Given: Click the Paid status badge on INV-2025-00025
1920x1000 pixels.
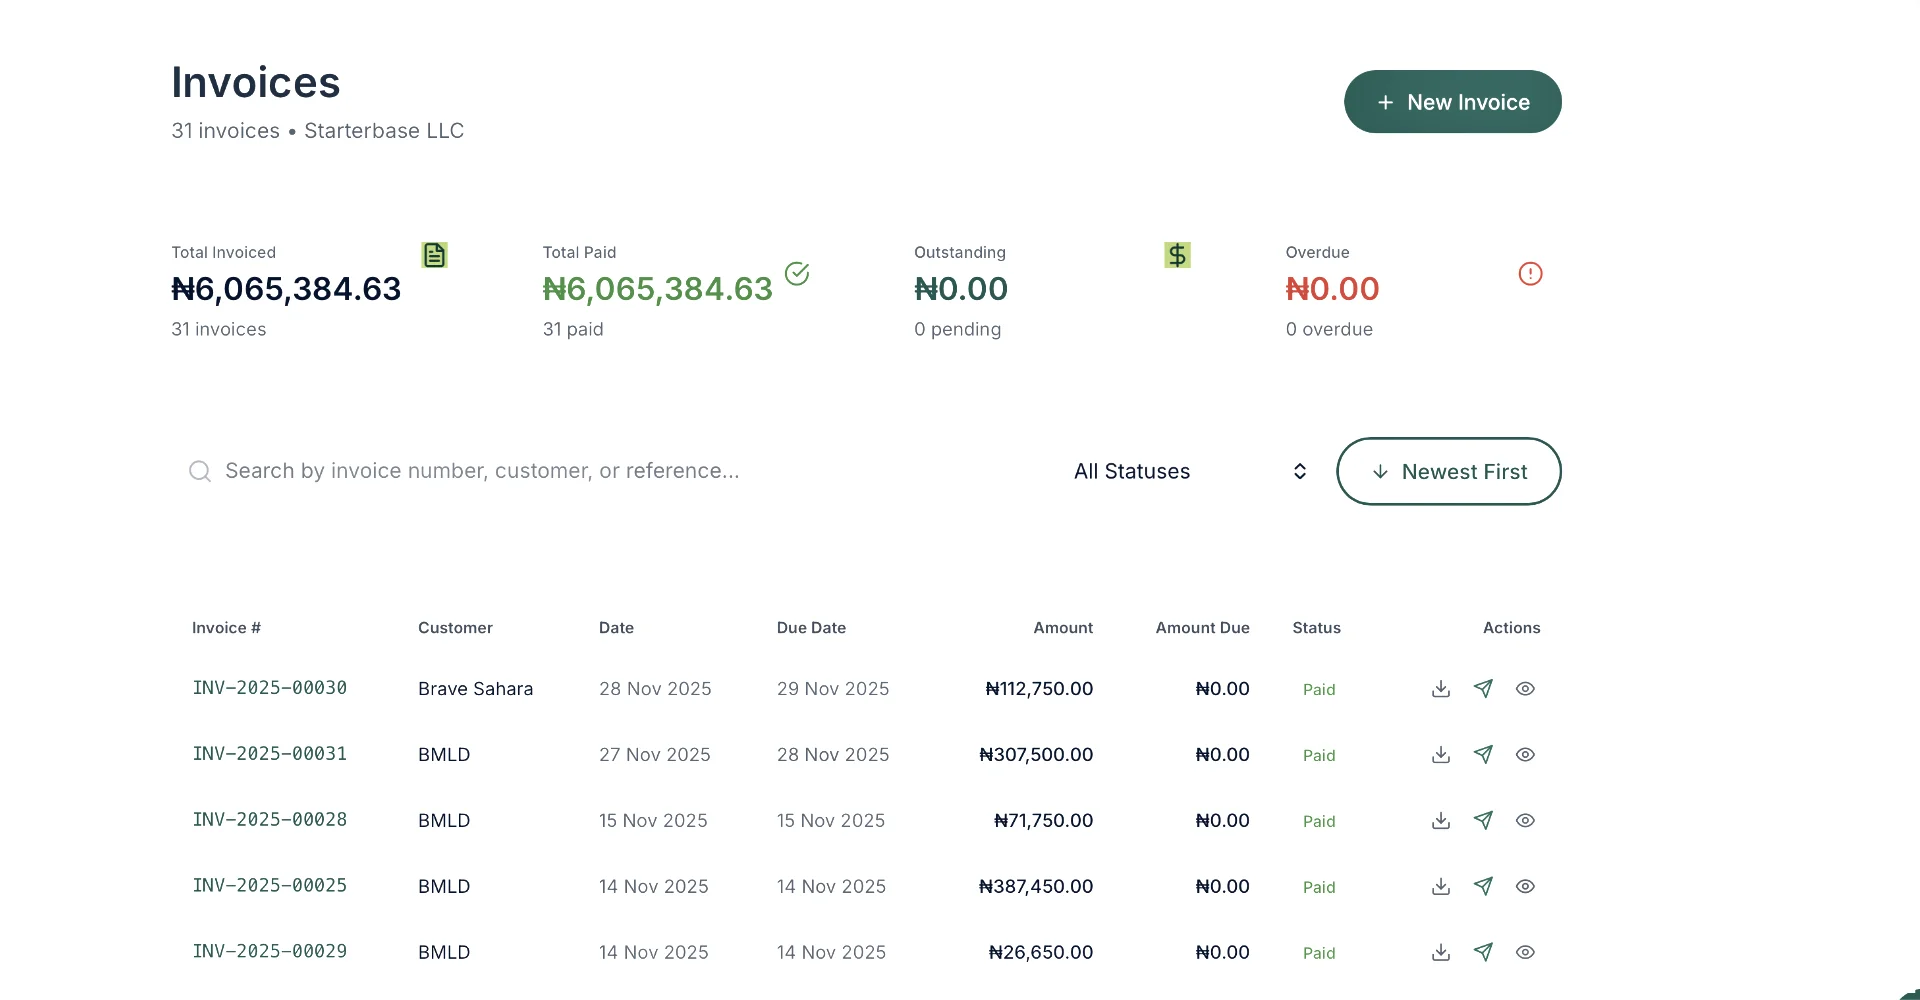Looking at the screenshot, I should pyautogui.click(x=1318, y=887).
